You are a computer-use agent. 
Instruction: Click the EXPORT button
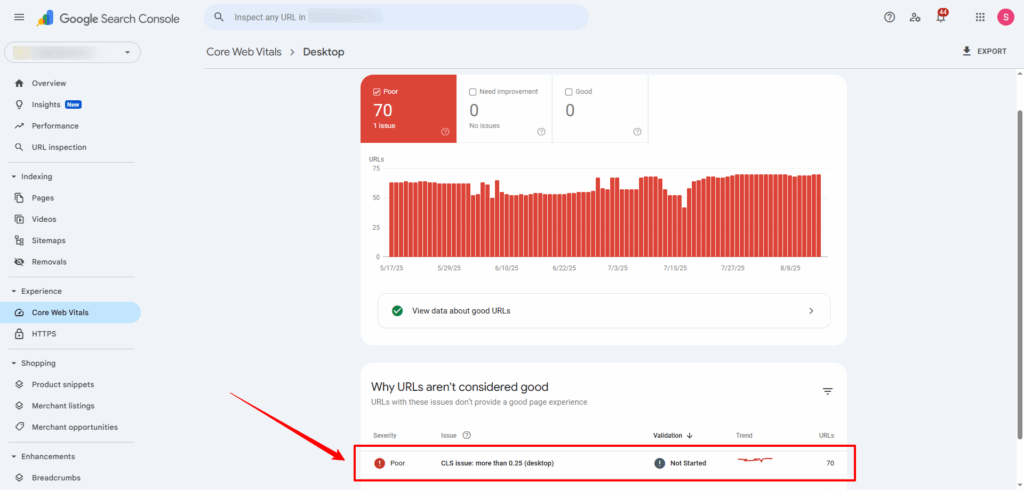pos(984,51)
